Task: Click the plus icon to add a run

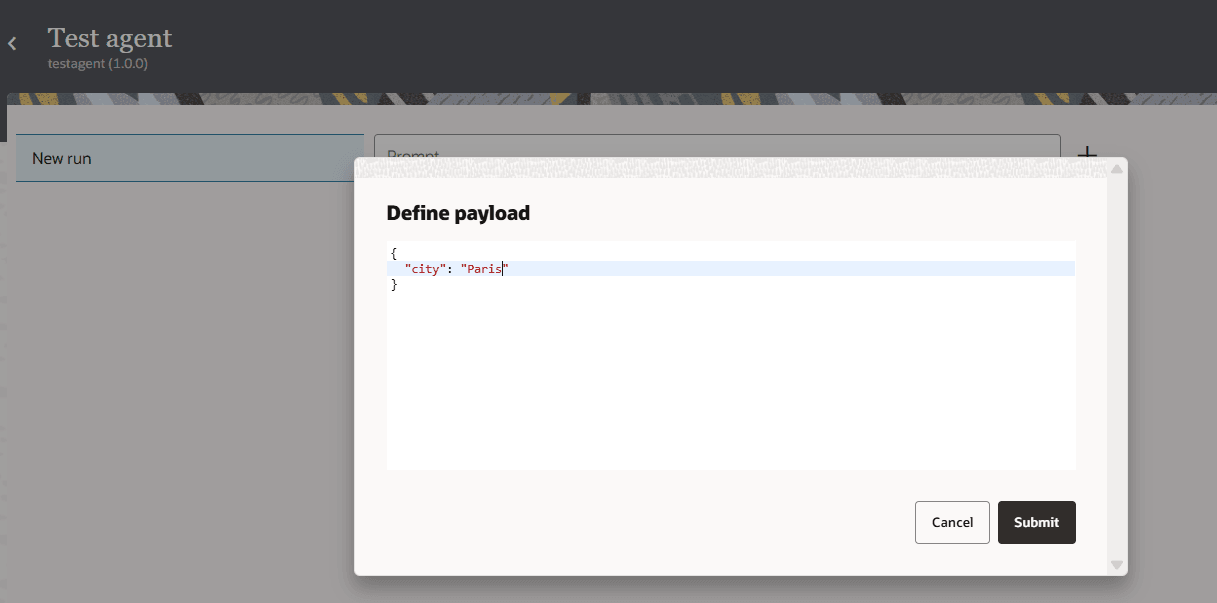Action: click(x=1087, y=155)
